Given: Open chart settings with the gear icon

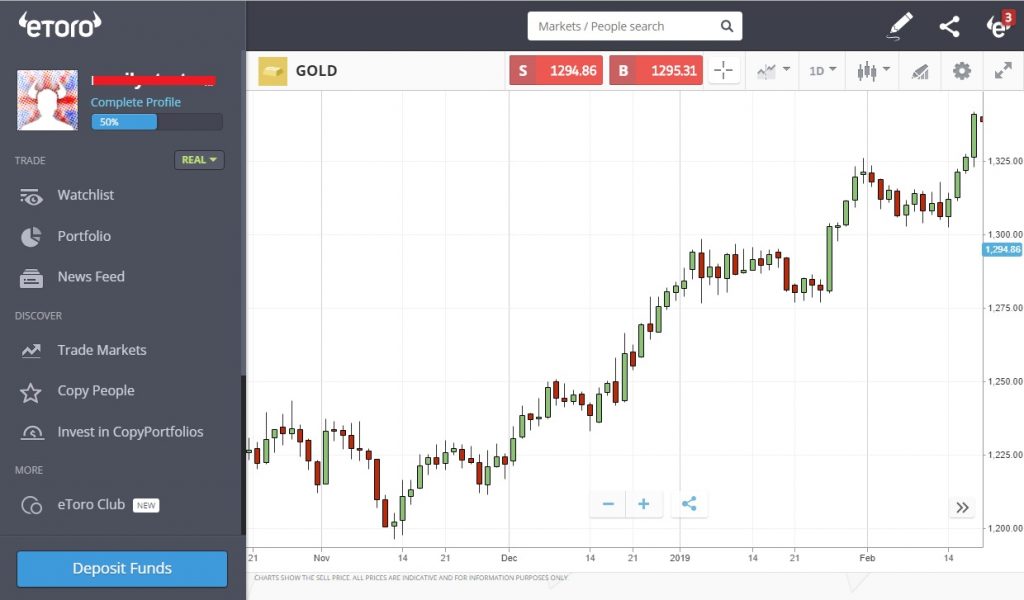Looking at the screenshot, I should 961,71.
